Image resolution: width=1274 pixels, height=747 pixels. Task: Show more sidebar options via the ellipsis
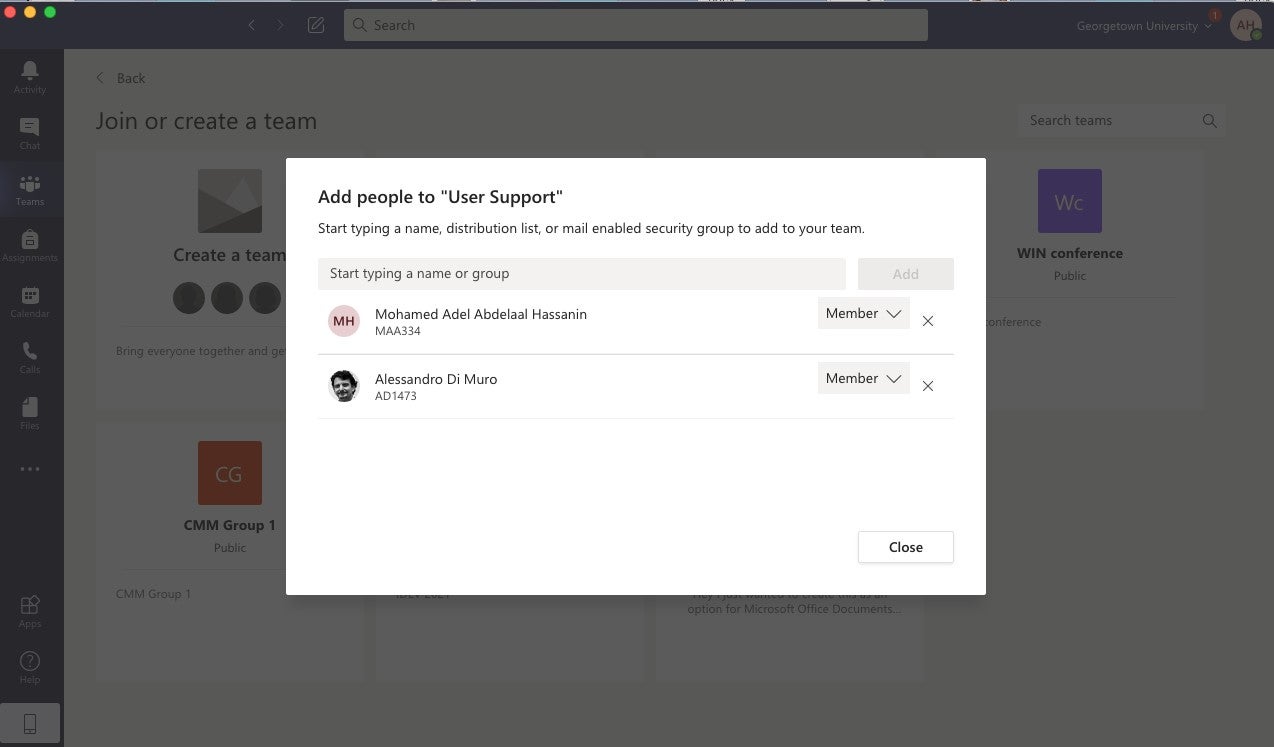click(30, 468)
